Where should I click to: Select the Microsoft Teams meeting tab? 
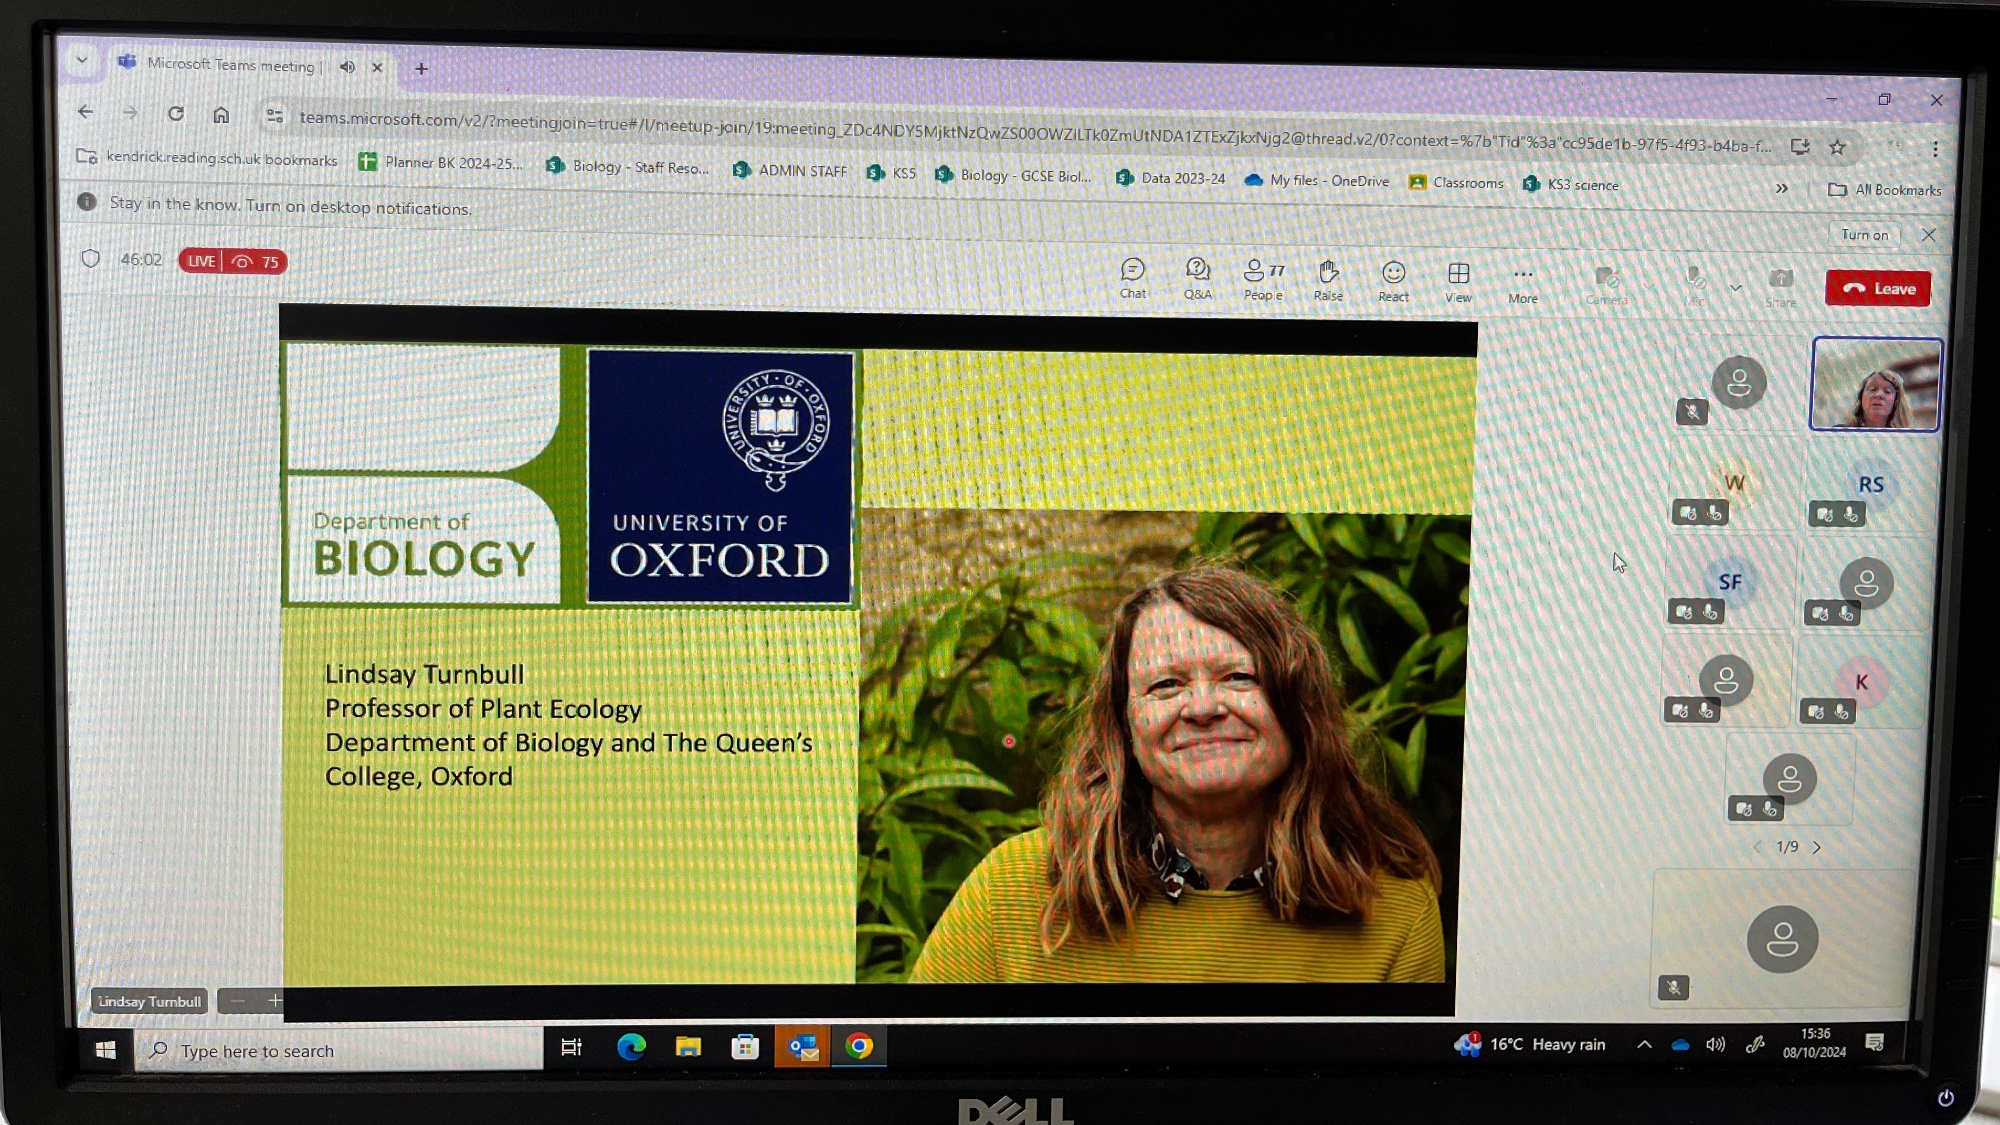230,64
